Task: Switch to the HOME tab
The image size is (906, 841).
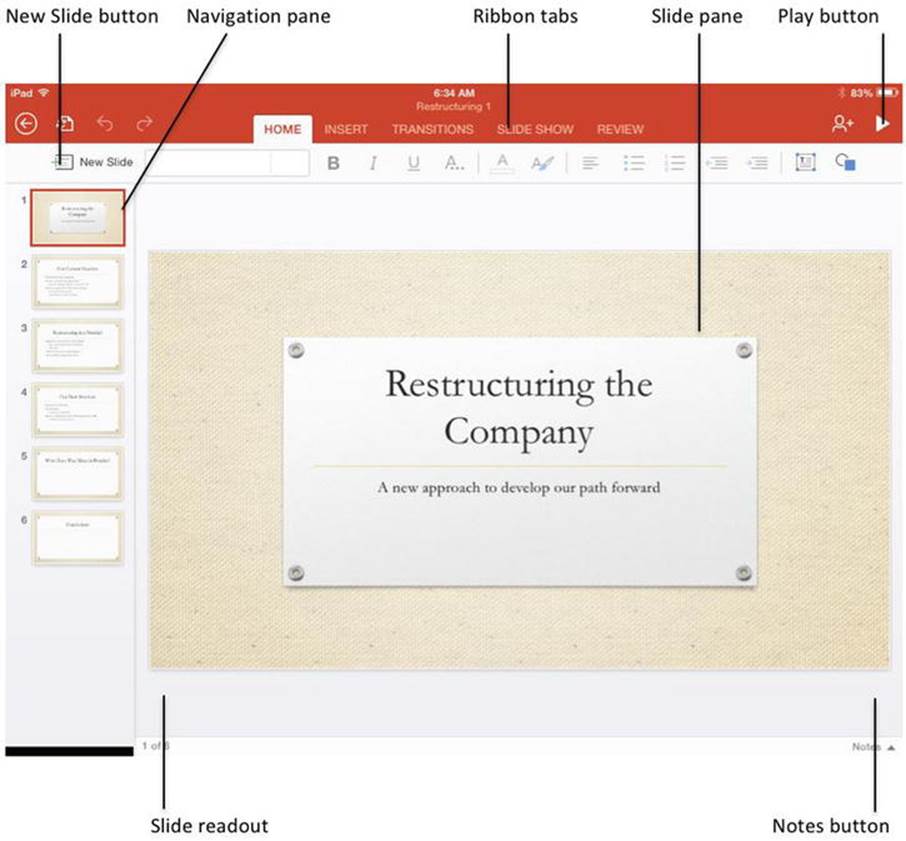Action: point(283,129)
